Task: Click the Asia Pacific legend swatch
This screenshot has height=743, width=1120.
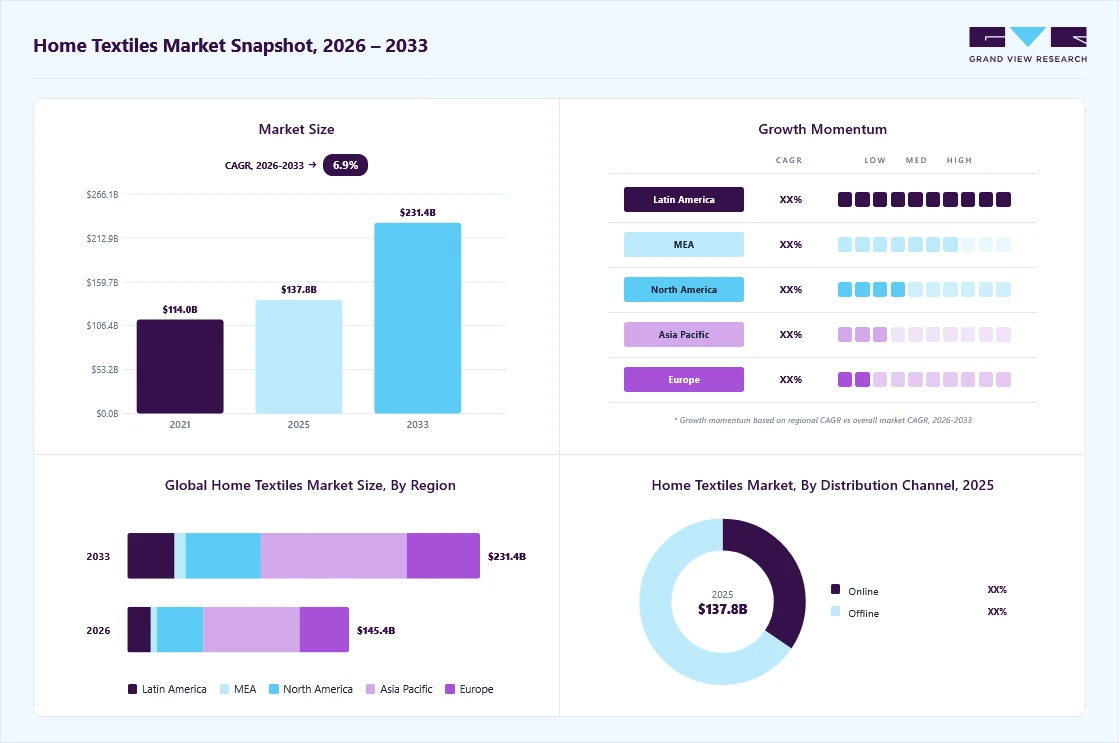Action: click(371, 689)
